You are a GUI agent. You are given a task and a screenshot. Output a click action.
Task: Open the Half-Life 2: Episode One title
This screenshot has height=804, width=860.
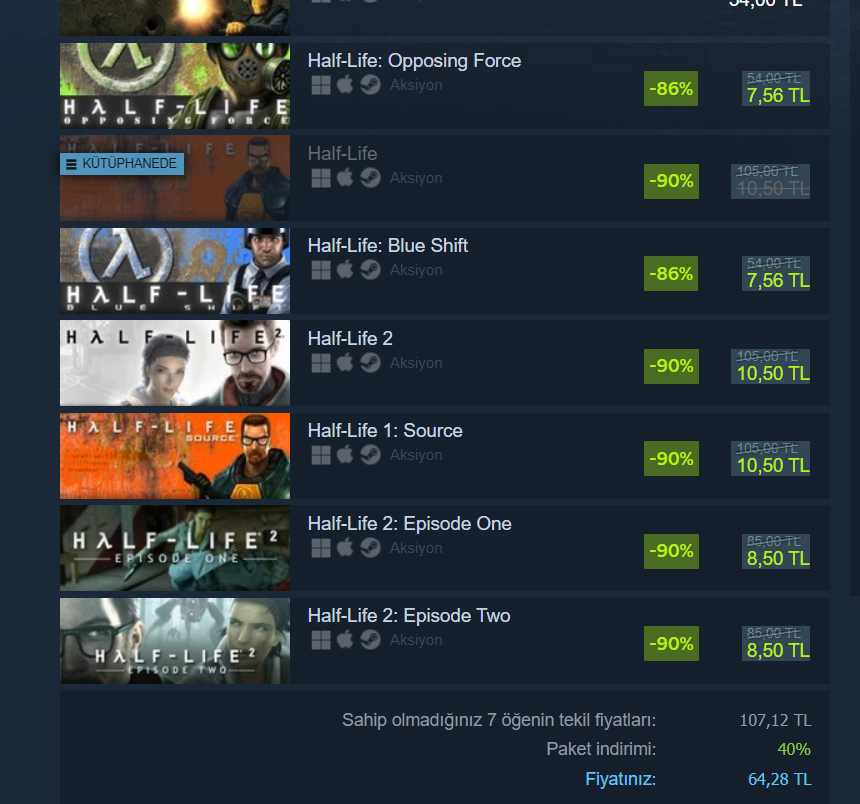[409, 524]
